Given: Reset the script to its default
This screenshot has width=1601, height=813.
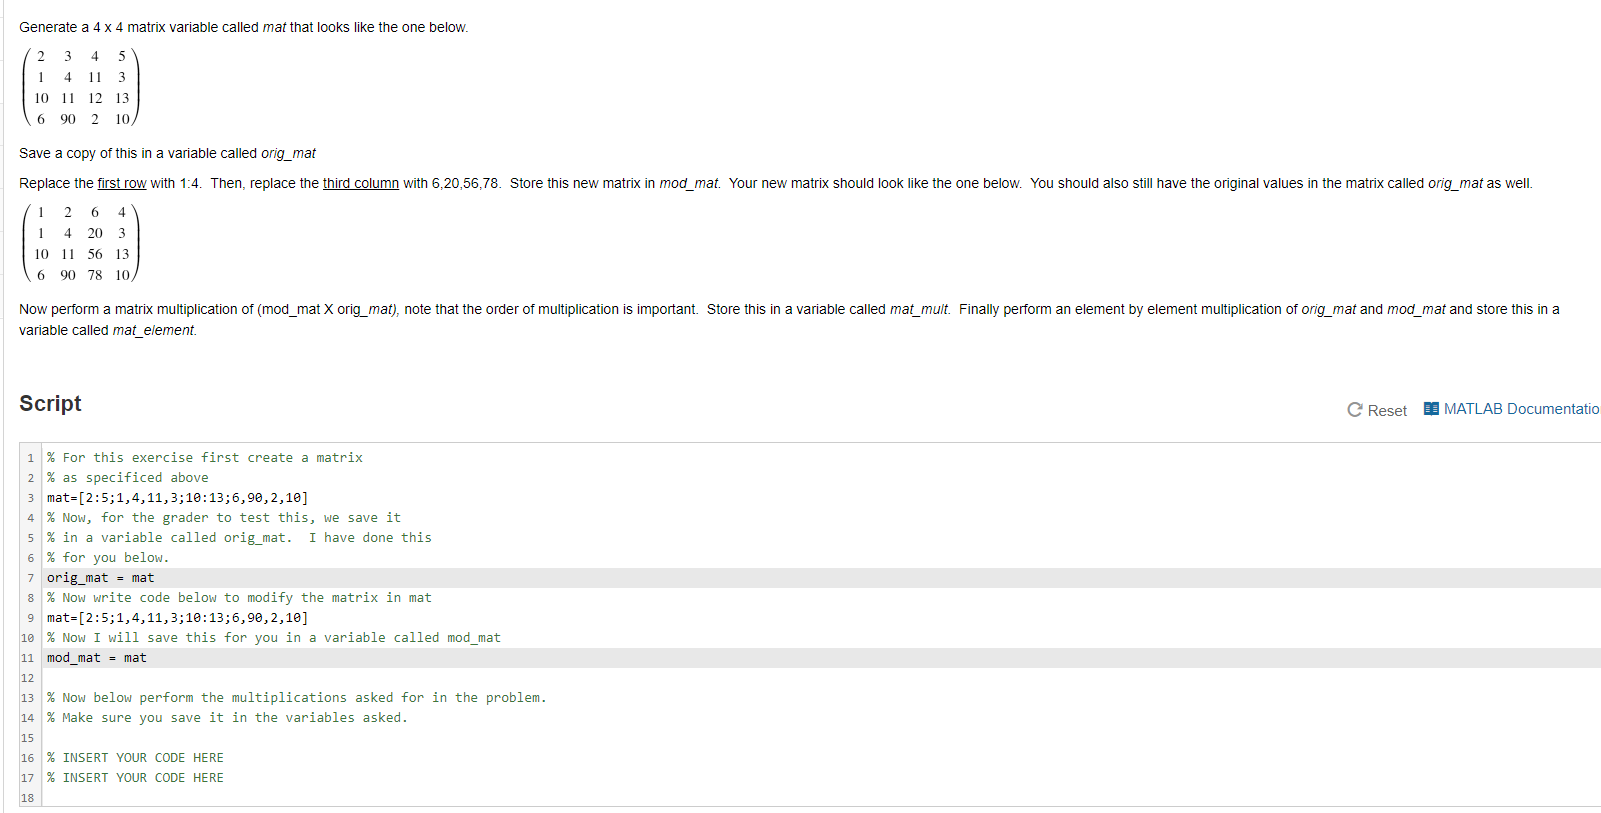Looking at the screenshot, I should [x=1377, y=410].
